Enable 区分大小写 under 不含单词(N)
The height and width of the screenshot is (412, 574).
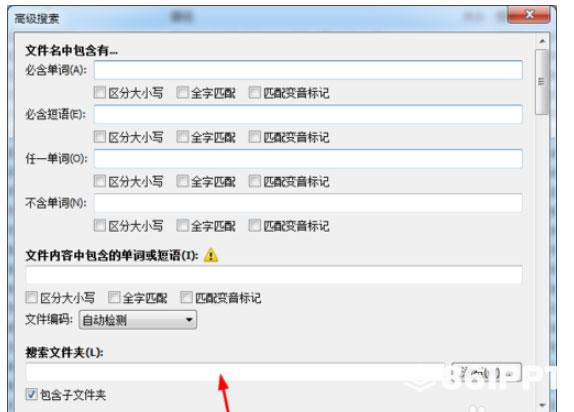pyautogui.click(x=100, y=225)
